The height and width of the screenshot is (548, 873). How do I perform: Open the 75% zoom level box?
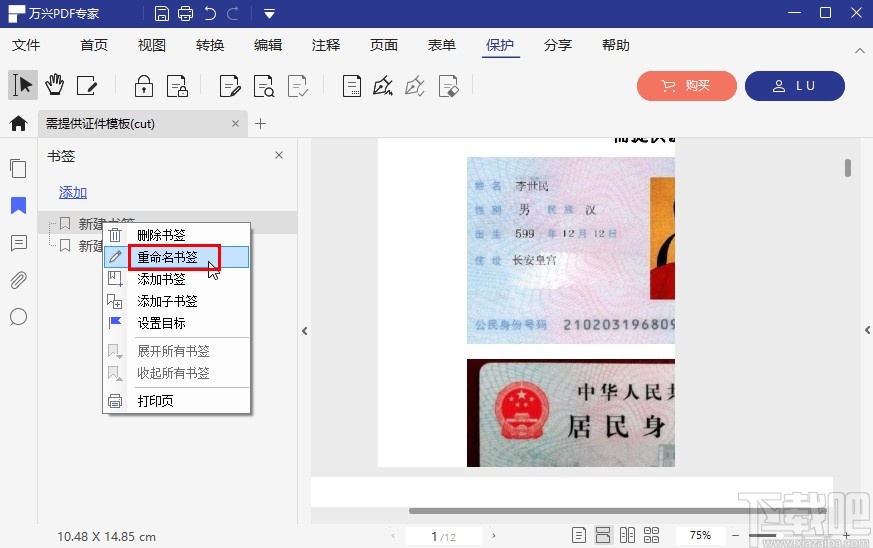pos(700,535)
